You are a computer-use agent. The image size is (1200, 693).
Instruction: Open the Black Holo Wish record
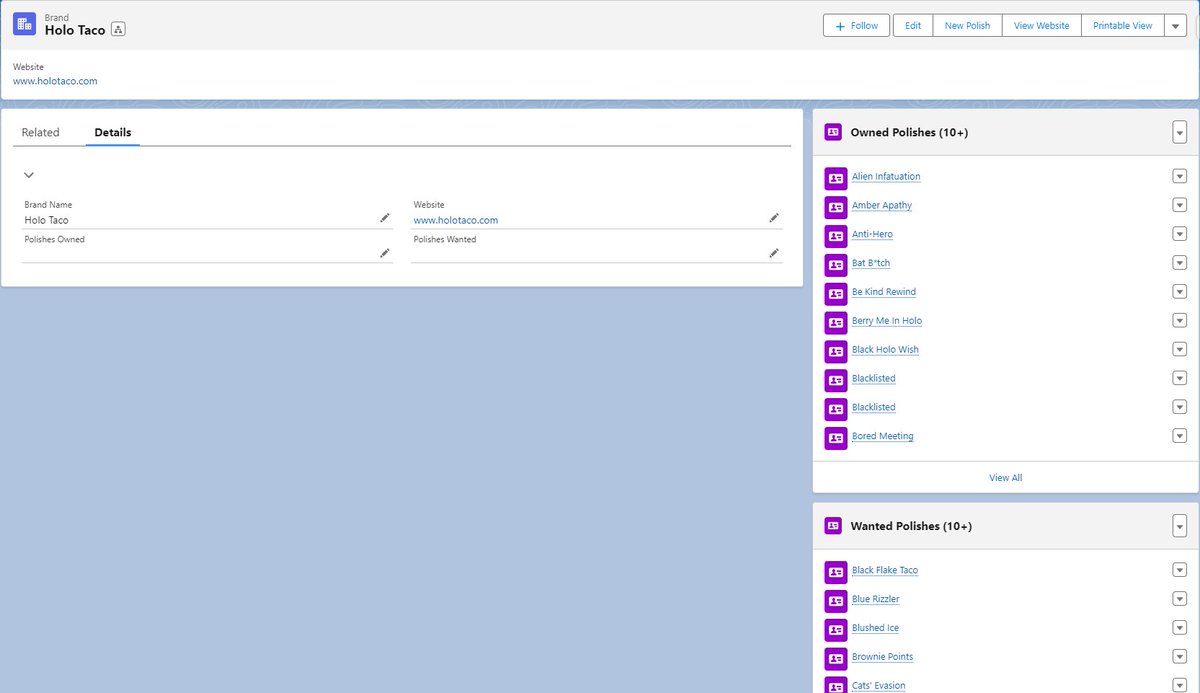[885, 350]
